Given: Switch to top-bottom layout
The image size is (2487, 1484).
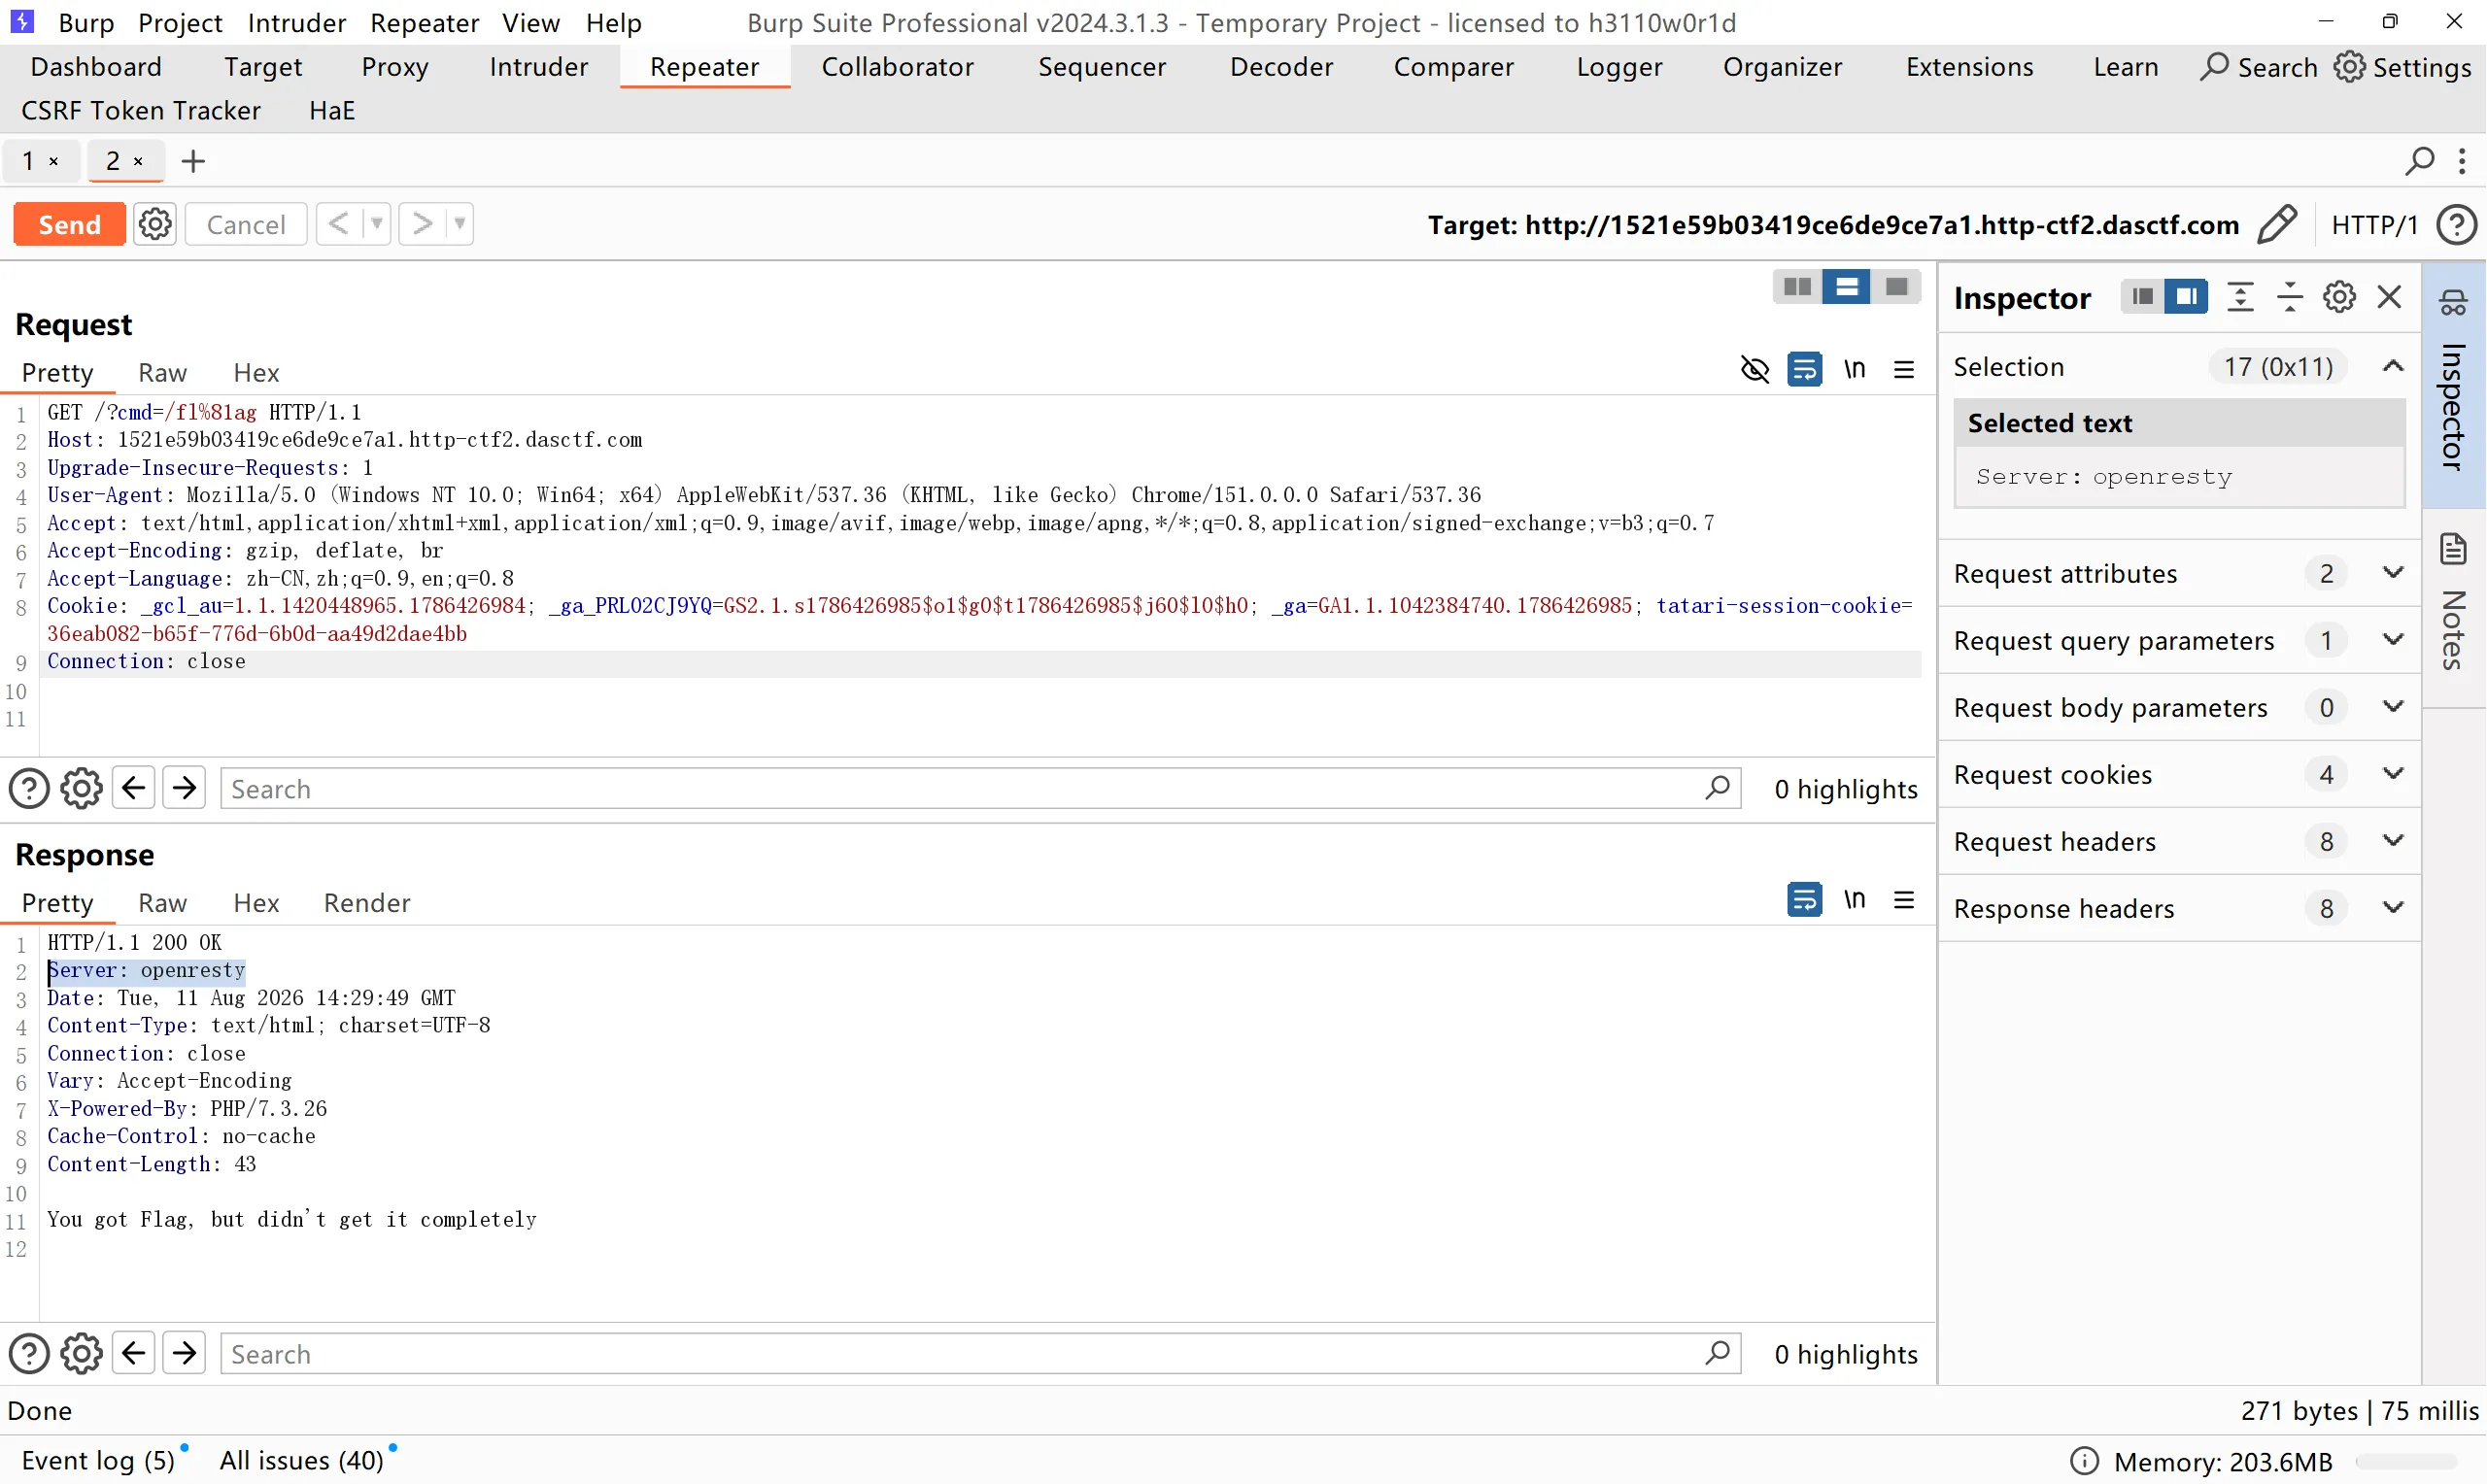Looking at the screenshot, I should click(x=1847, y=287).
